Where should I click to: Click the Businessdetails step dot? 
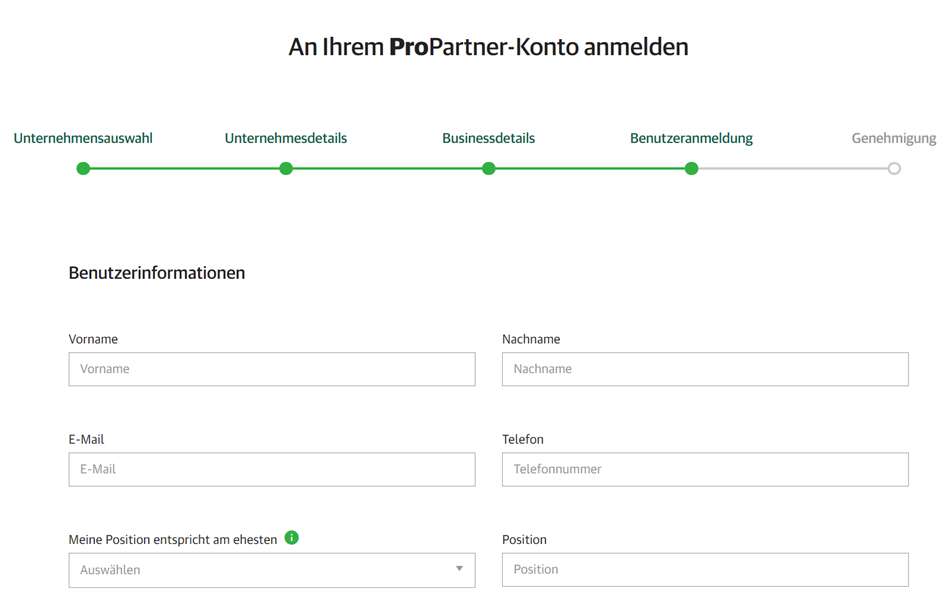tap(489, 169)
